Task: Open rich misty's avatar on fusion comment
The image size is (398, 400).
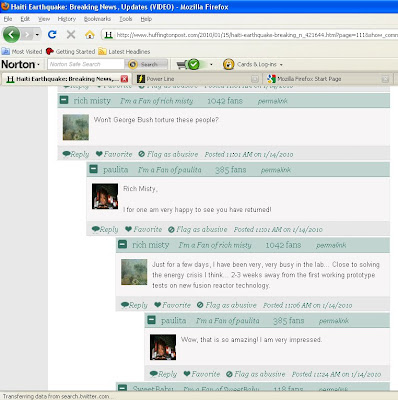Action: [134, 272]
